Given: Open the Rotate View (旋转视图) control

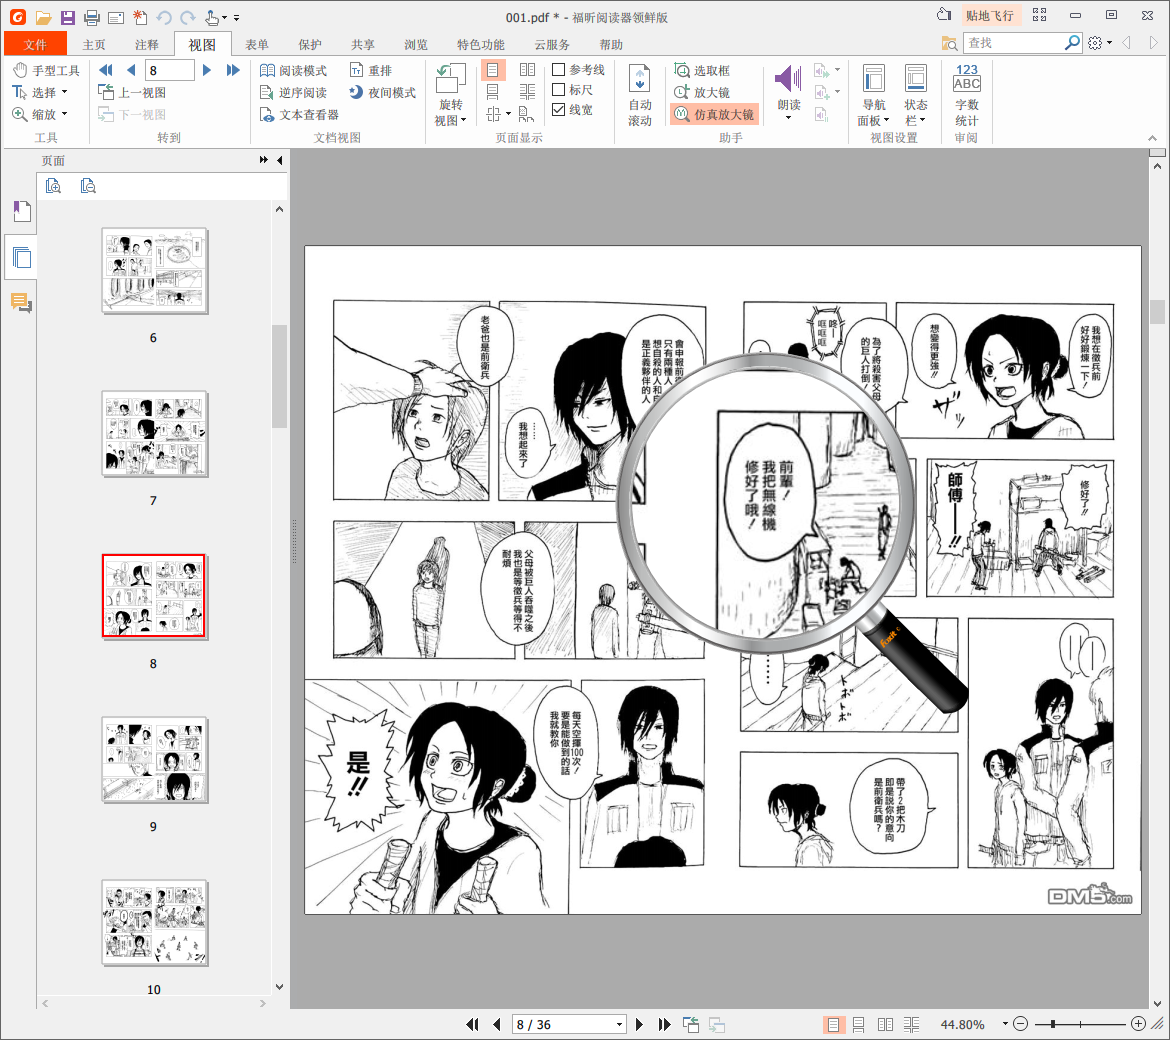Looking at the screenshot, I should point(451,95).
